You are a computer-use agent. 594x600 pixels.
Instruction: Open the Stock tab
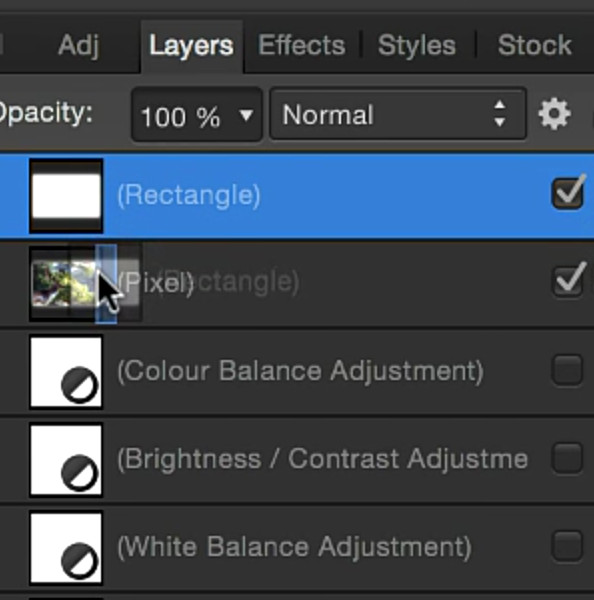click(535, 45)
